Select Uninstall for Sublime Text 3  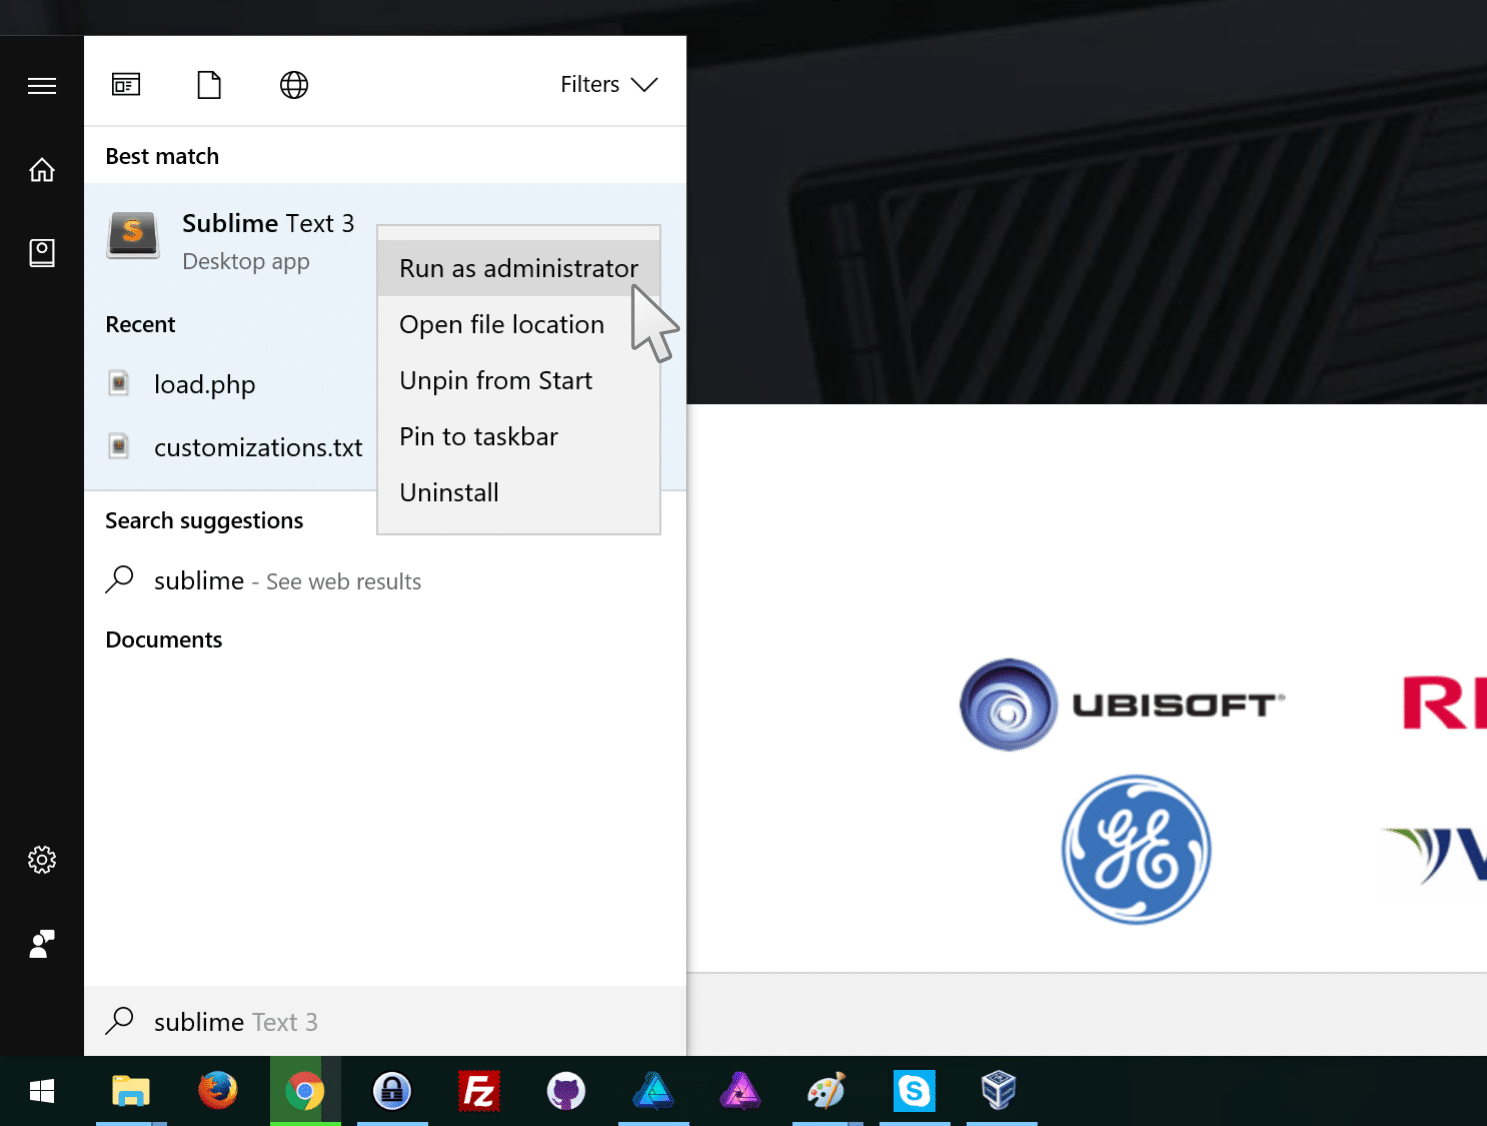tap(448, 492)
